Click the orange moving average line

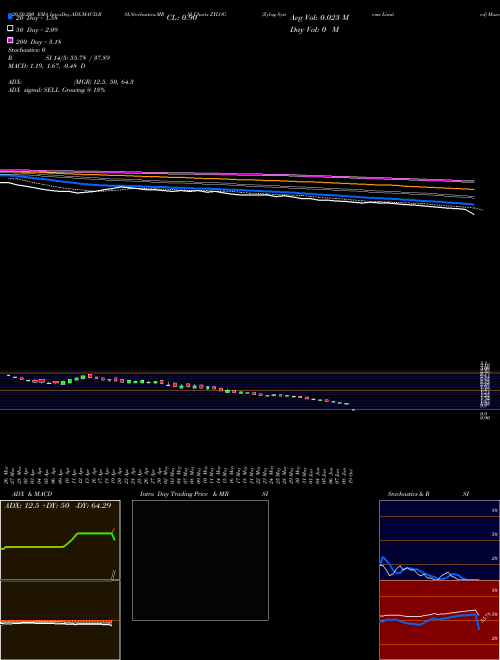(x=237, y=180)
